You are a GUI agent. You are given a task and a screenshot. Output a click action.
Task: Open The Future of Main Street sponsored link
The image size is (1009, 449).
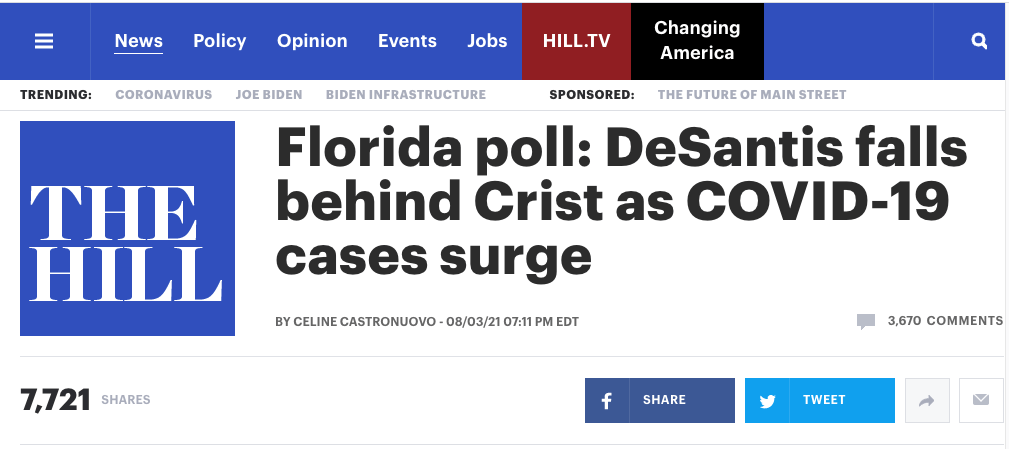pos(752,95)
